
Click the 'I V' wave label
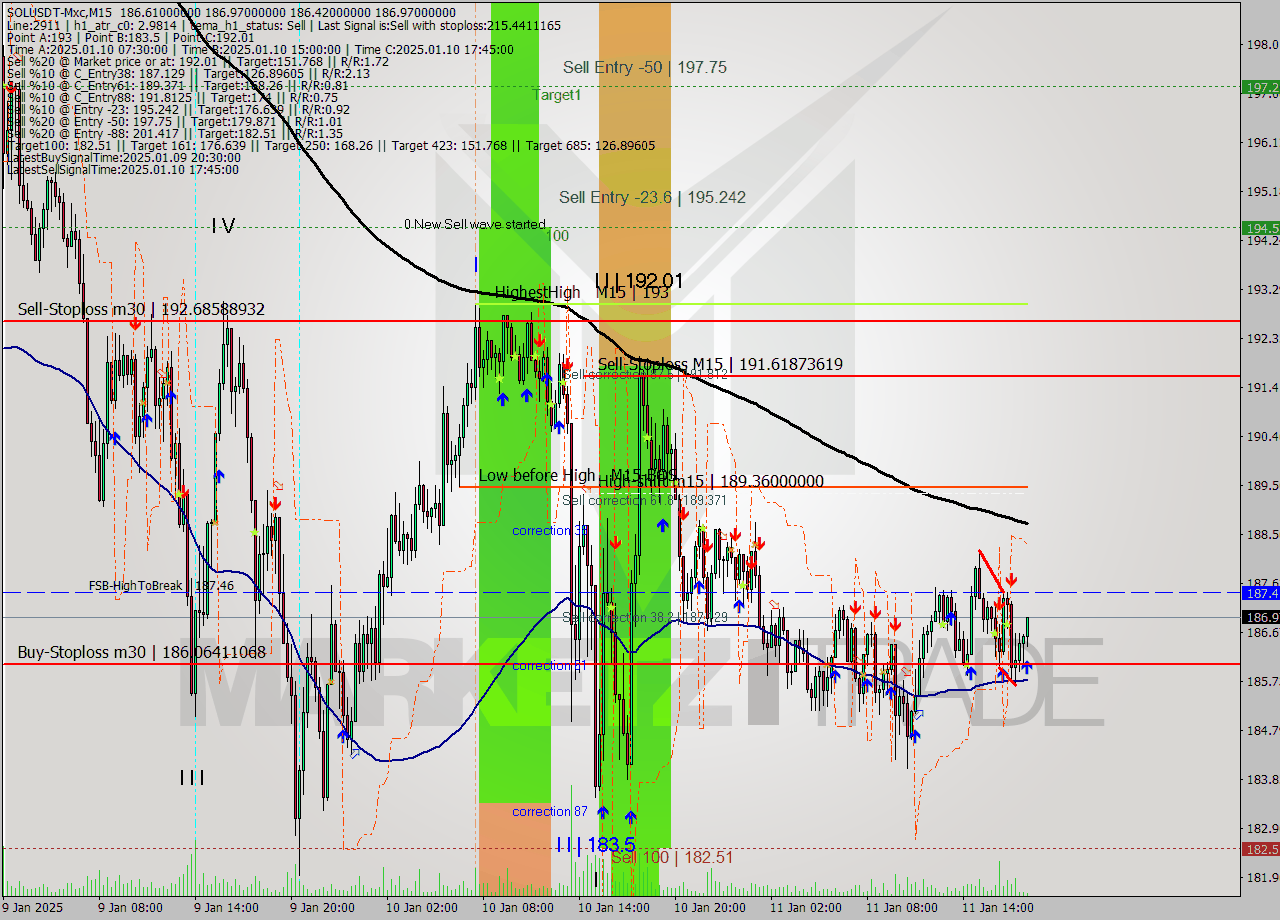click(x=223, y=226)
